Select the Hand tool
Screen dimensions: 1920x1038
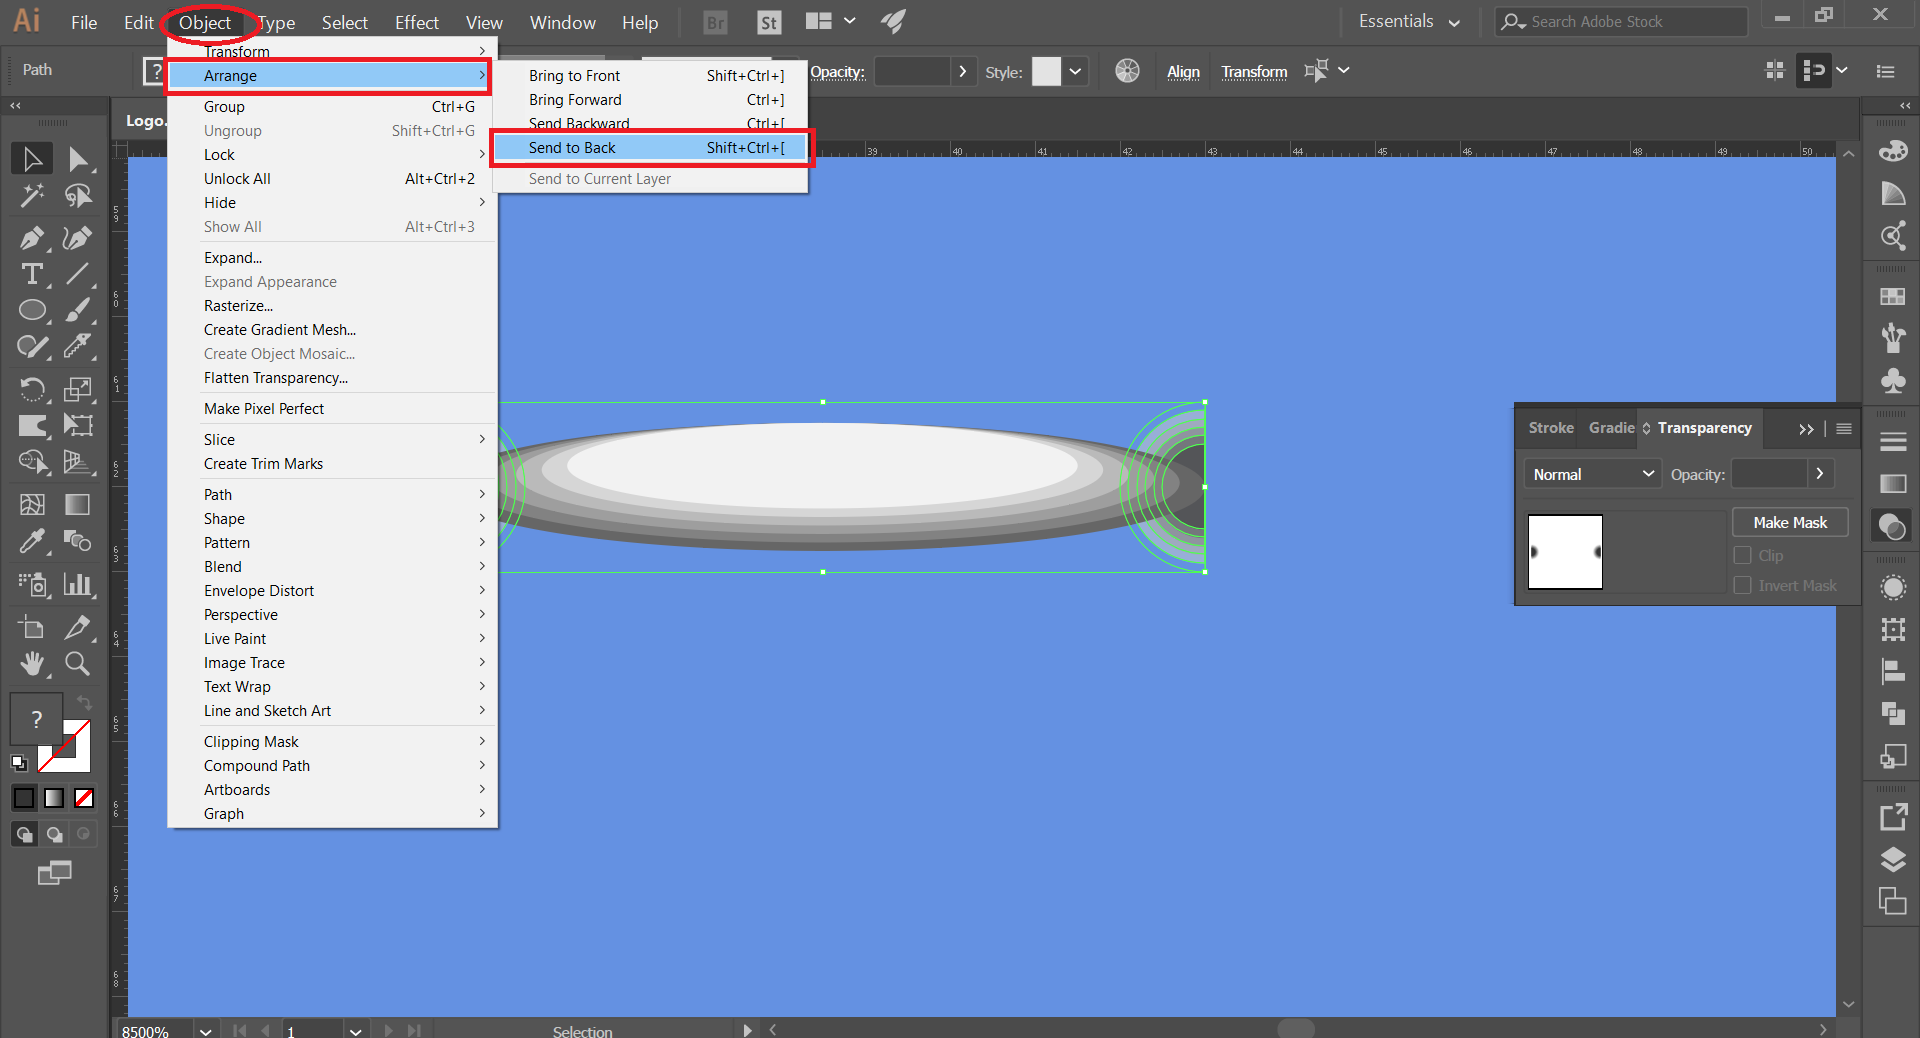[x=32, y=663]
